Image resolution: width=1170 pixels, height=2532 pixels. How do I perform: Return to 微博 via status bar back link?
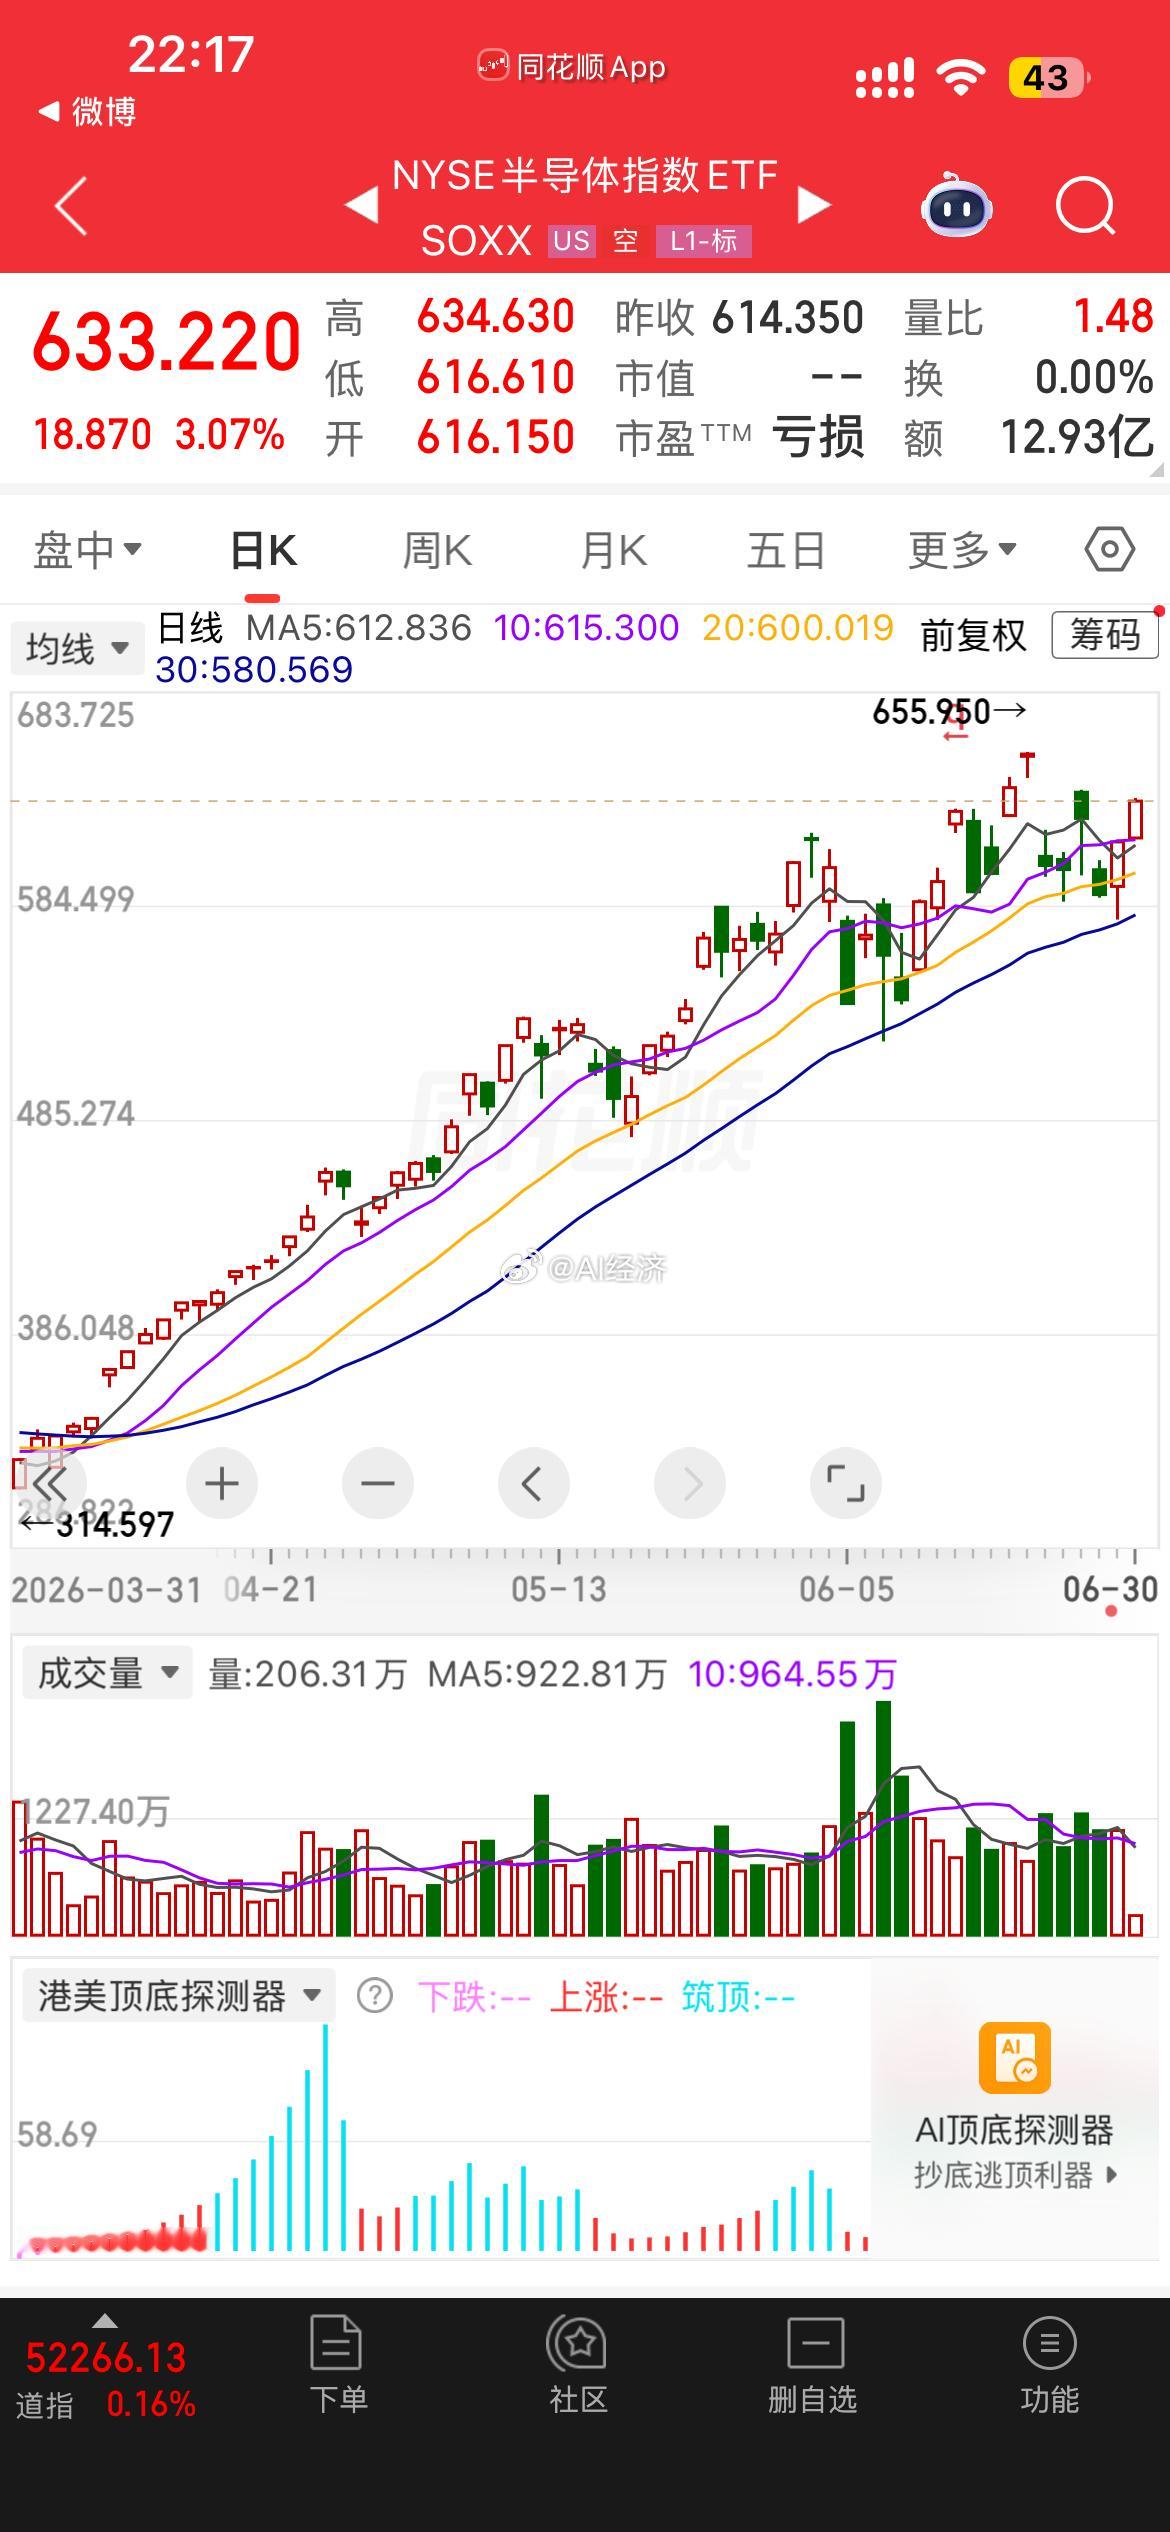click(88, 111)
